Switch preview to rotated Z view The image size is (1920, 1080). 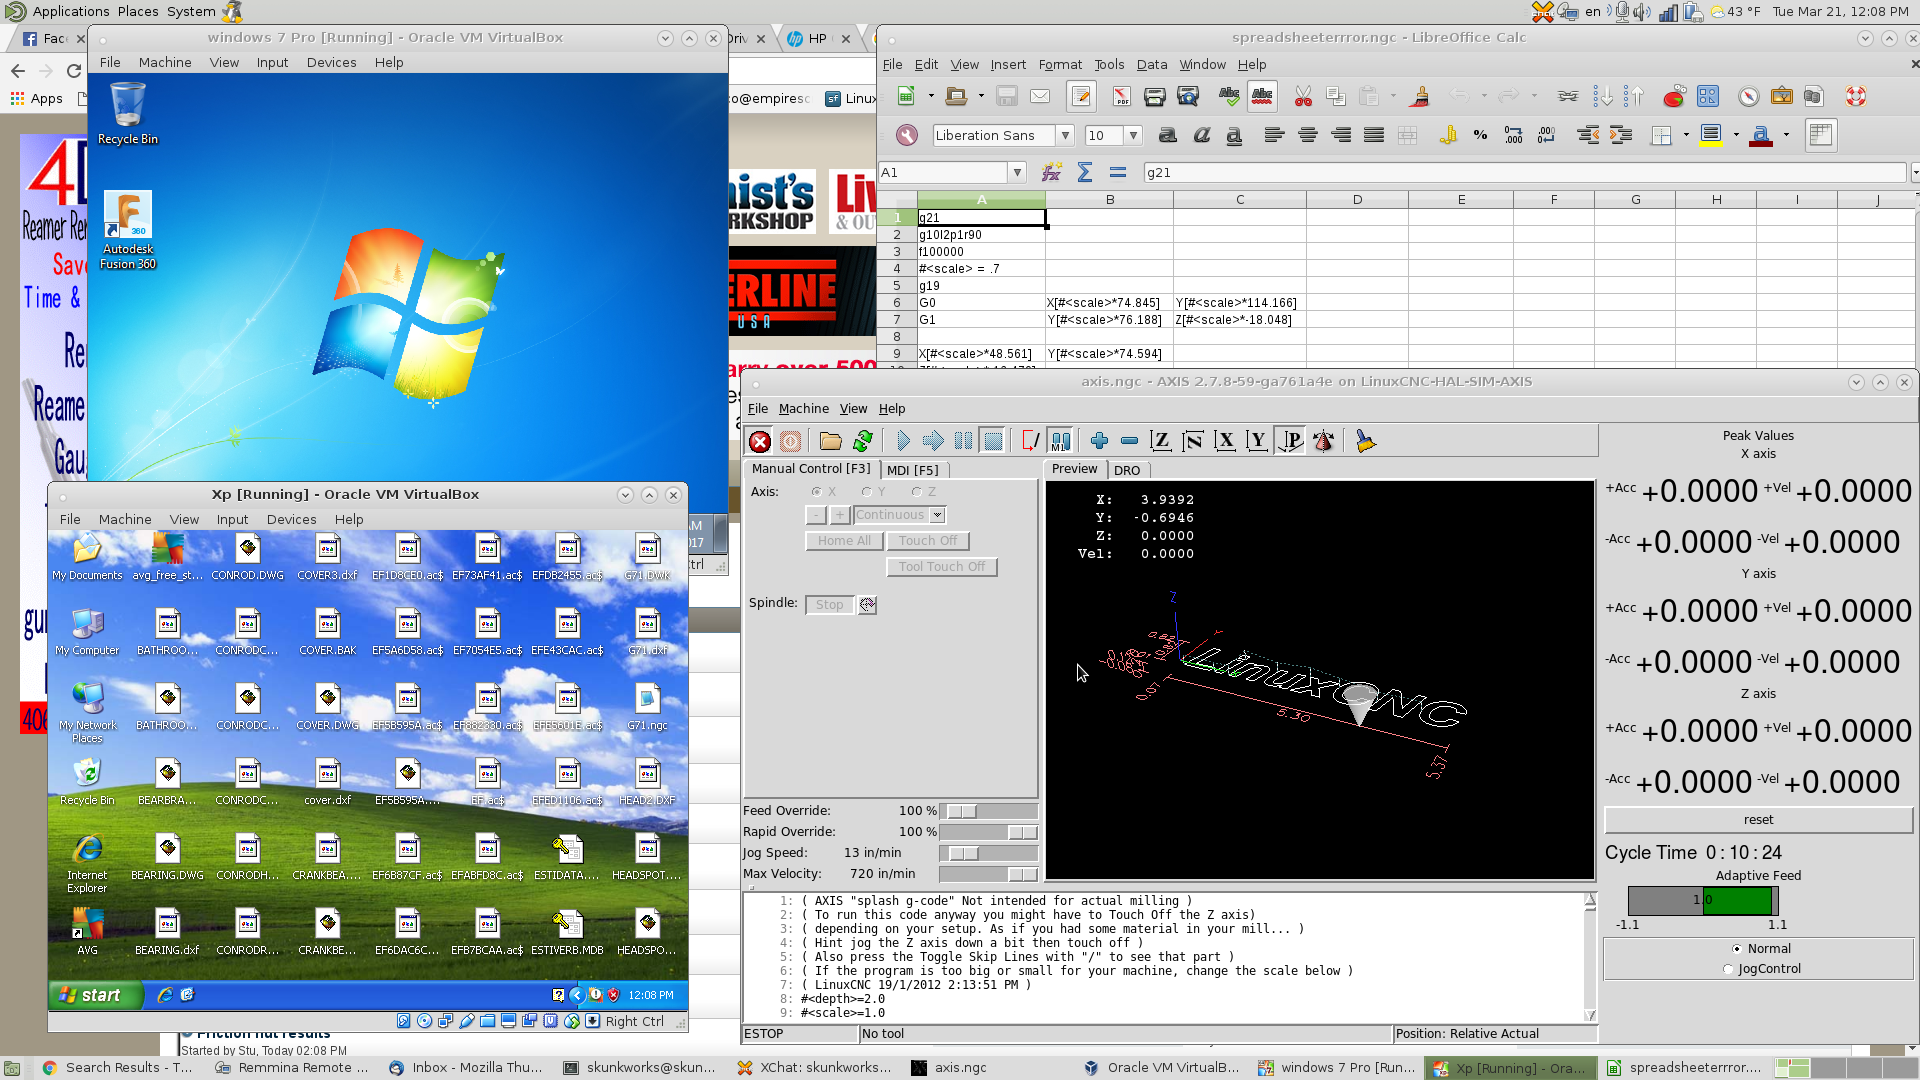pyautogui.click(x=1193, y=441)
